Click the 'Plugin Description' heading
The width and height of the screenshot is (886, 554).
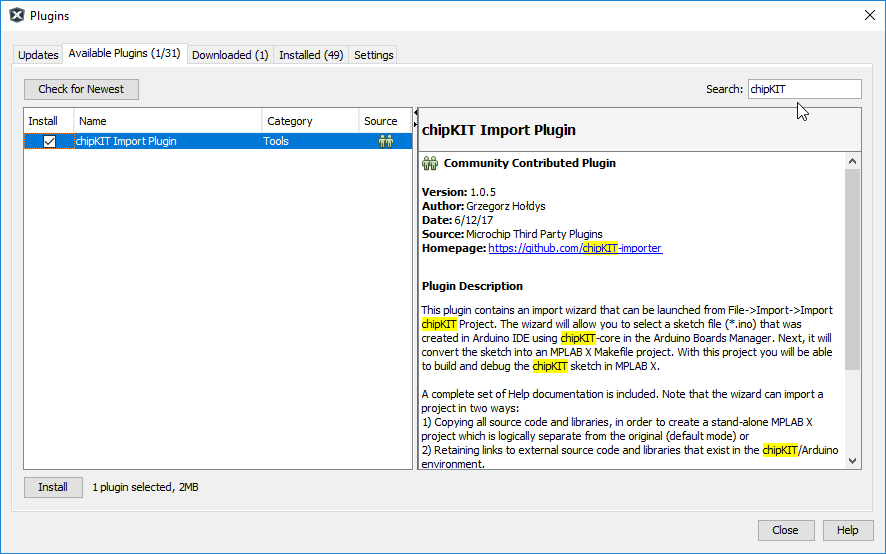click(x=472, y=286)
